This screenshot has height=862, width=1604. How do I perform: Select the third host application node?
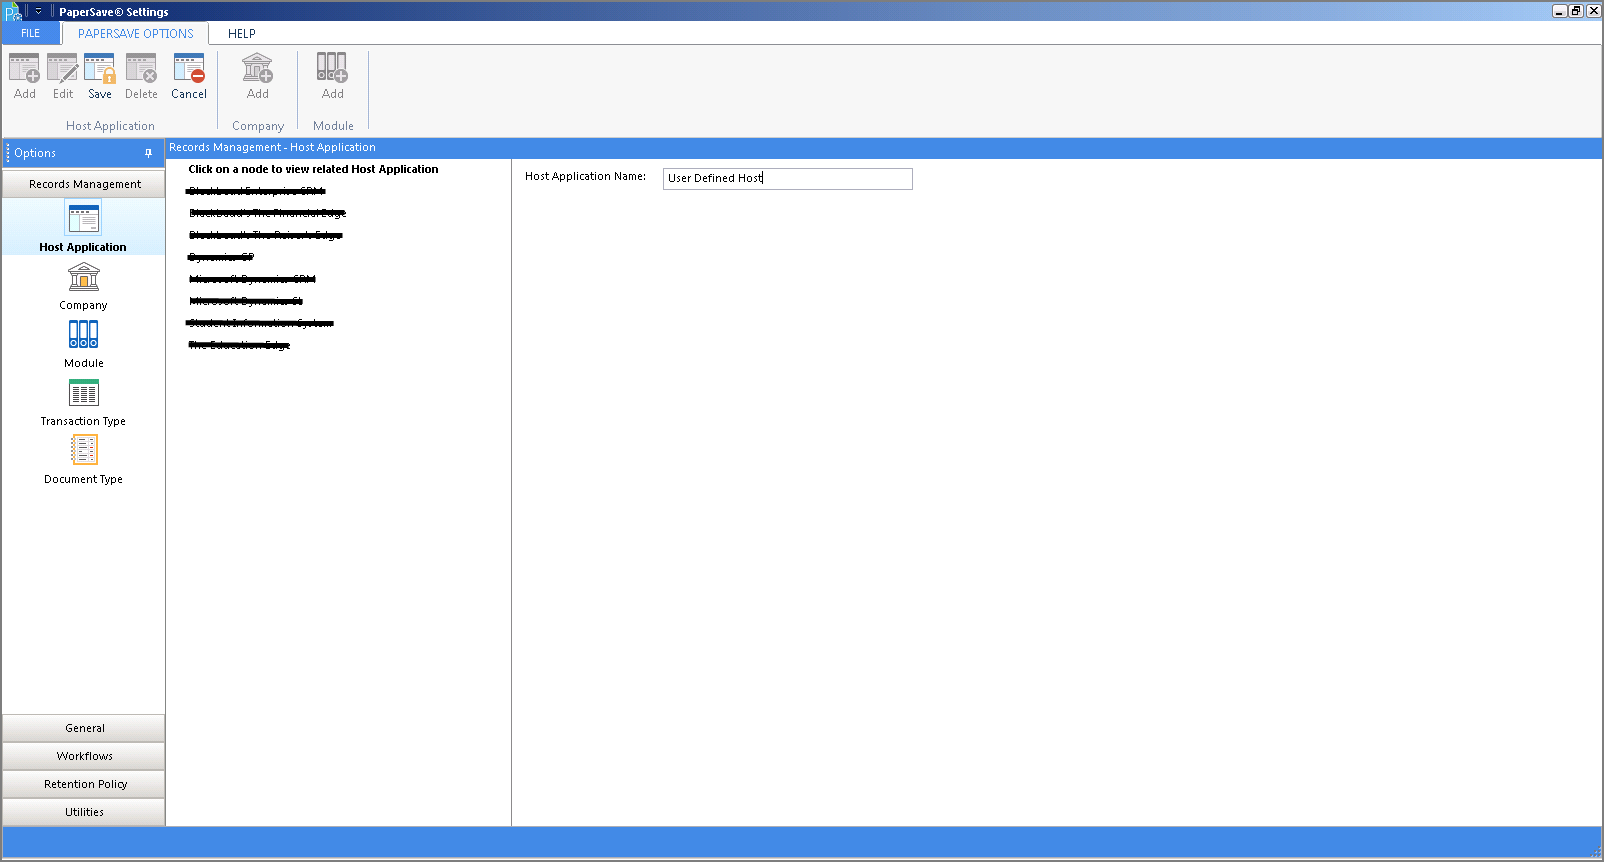265,235
